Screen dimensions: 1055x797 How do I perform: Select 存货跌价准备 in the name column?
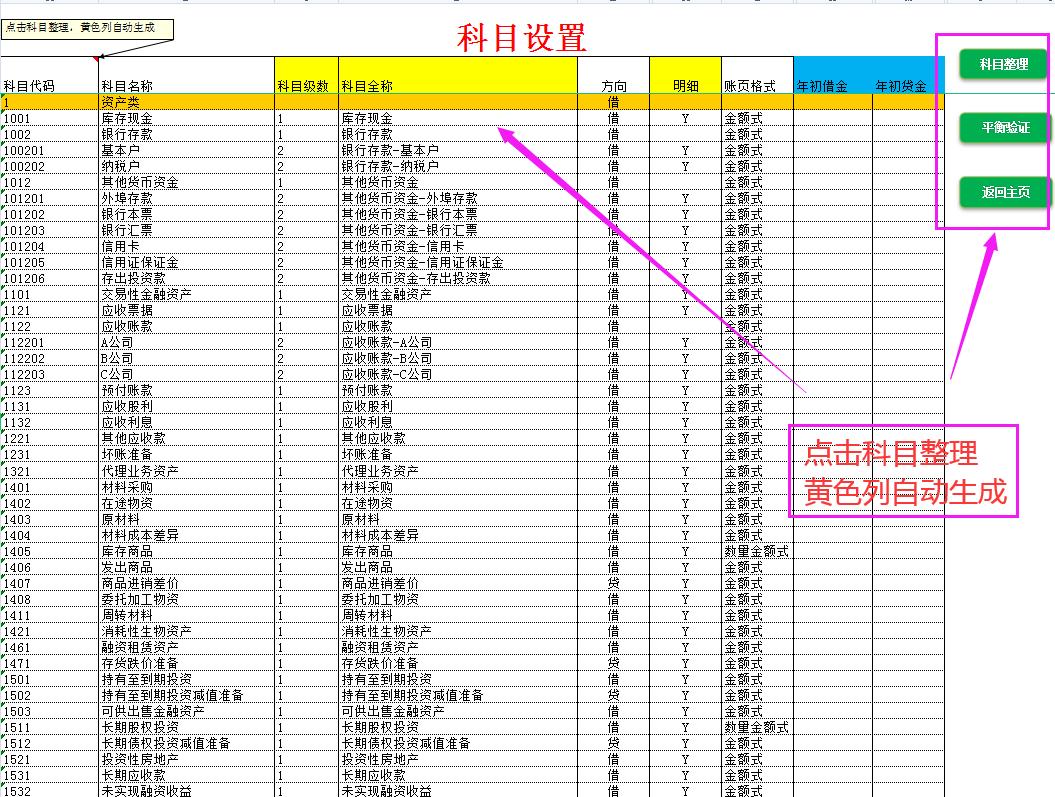pyautogui.click(x=186, y=664)
